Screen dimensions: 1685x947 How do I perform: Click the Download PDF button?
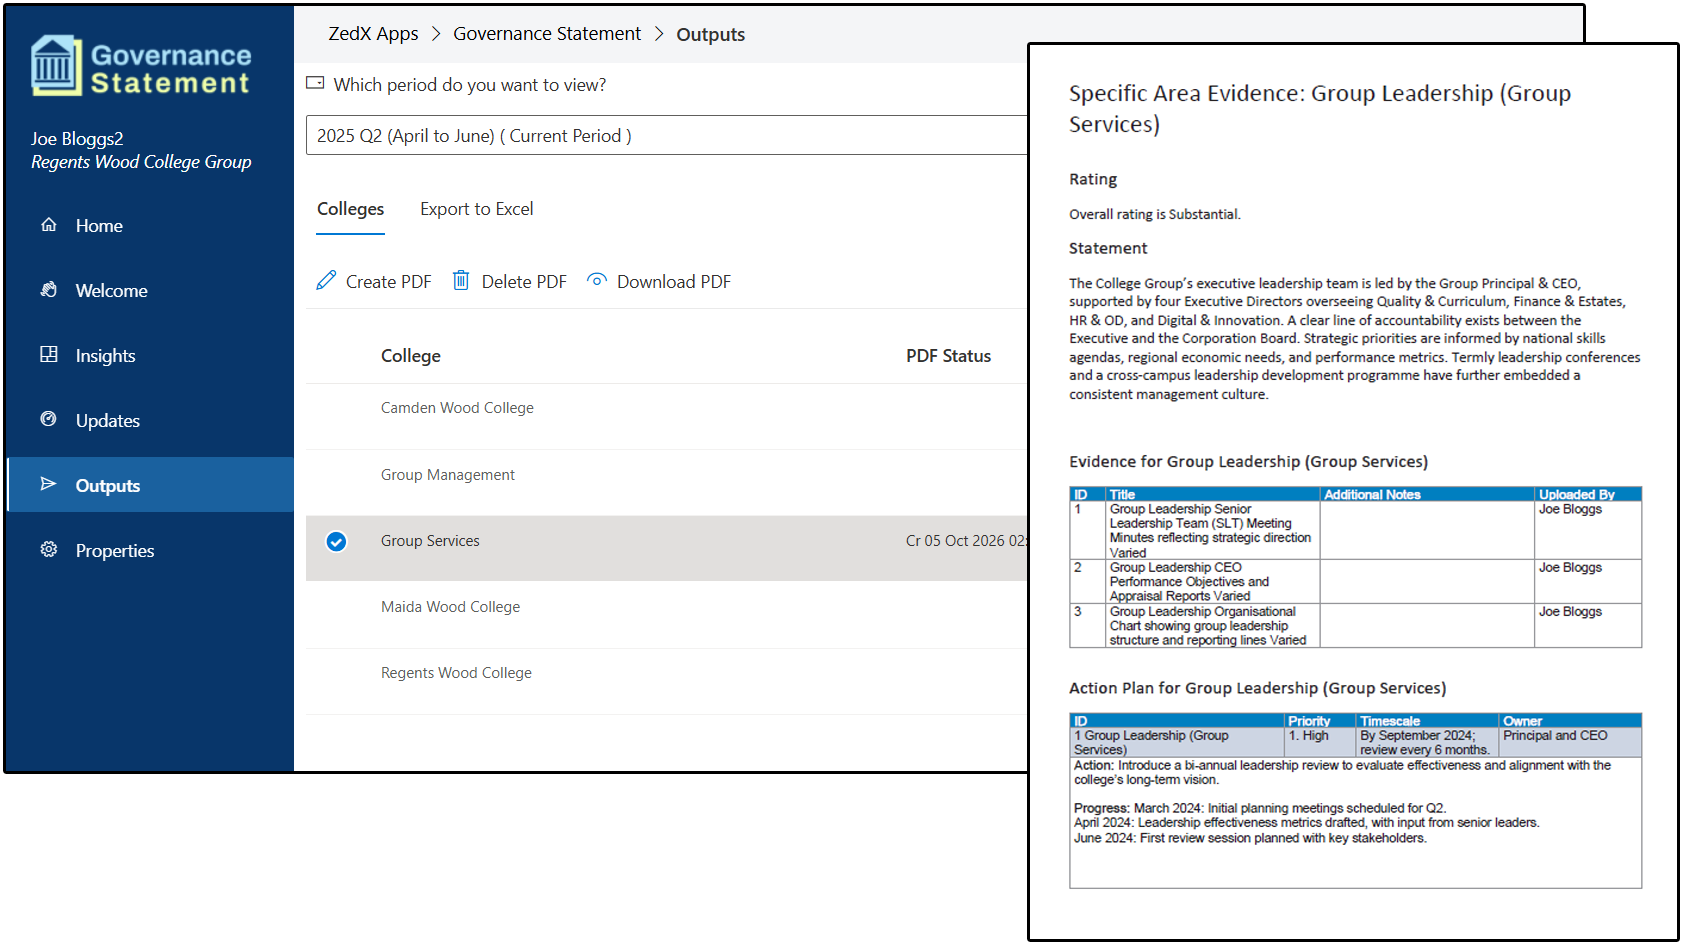pos(659,282)
